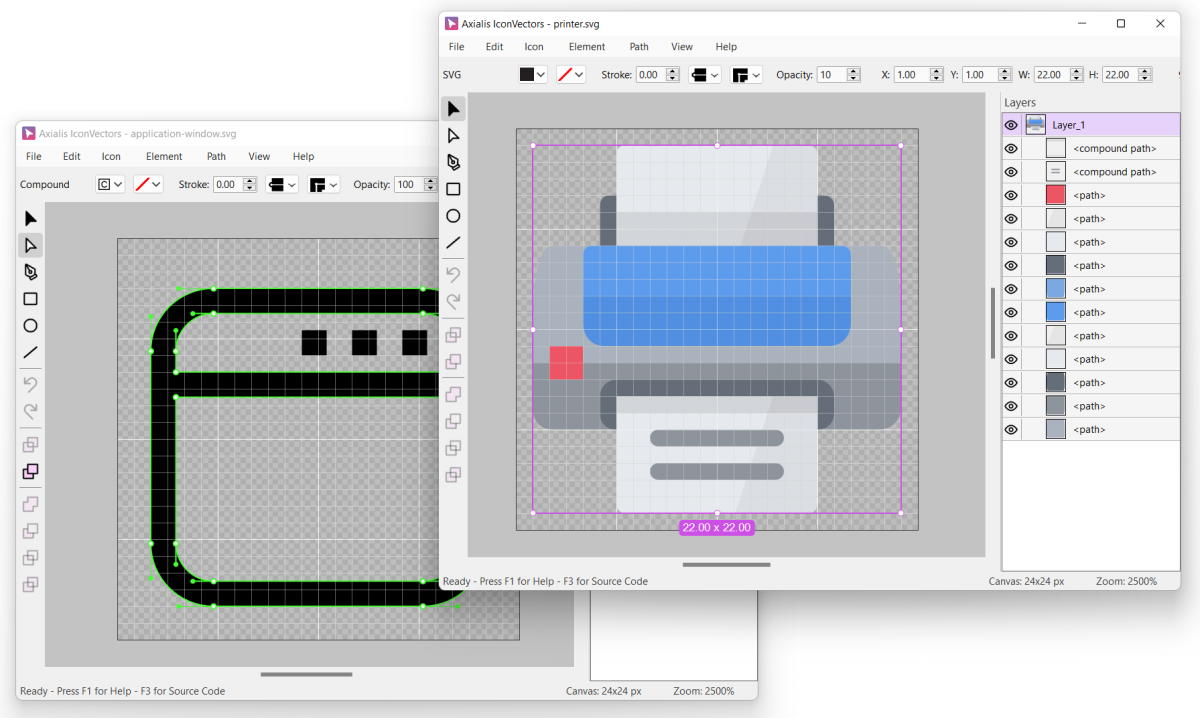The width and height of the screenshot is (1200, 718).
Task: Expand the red-slash stroke color dropdown in printer.svg
Action: pos(579,75)
